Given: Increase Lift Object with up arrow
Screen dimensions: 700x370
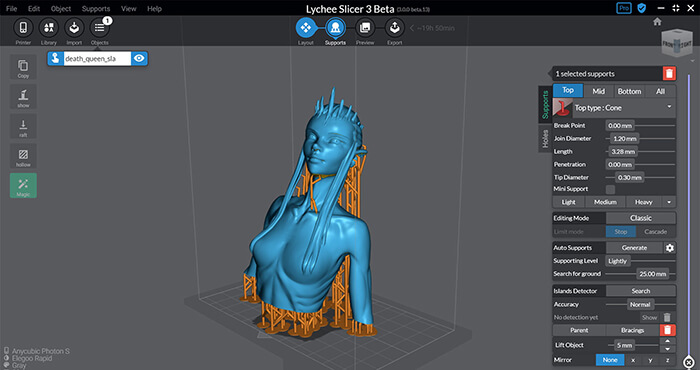Looking at the screenshot, I should point(667,341).
